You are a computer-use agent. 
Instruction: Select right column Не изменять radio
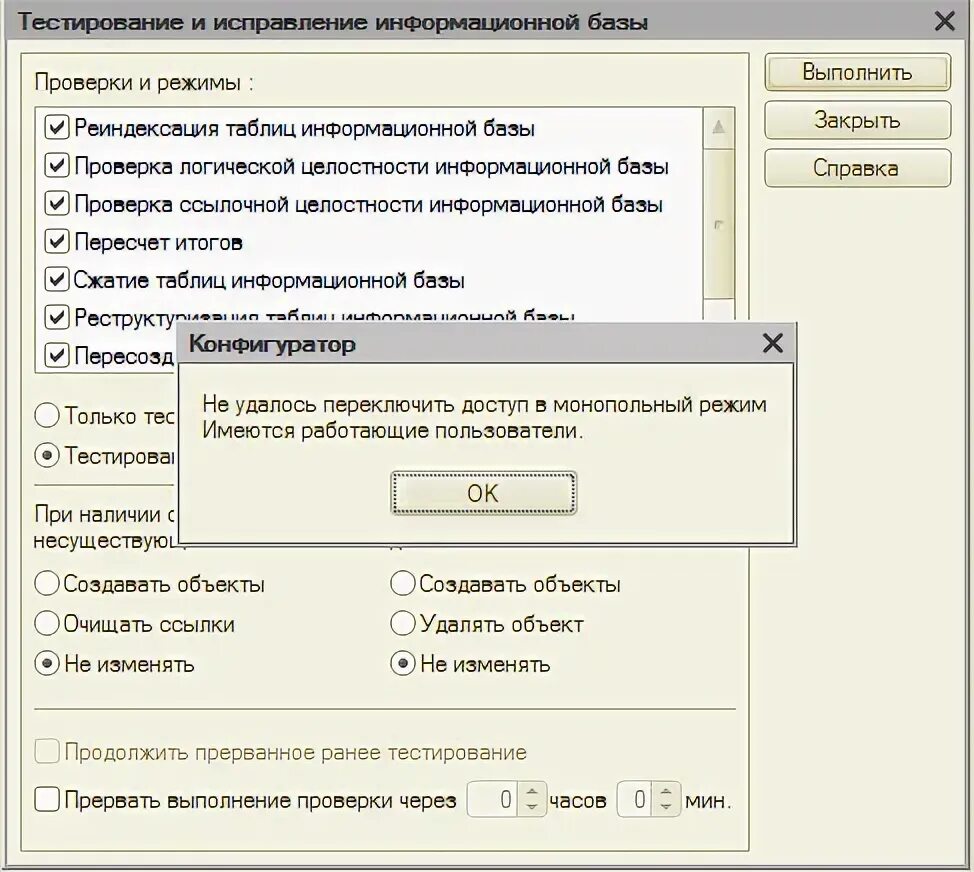click(403, 663)
